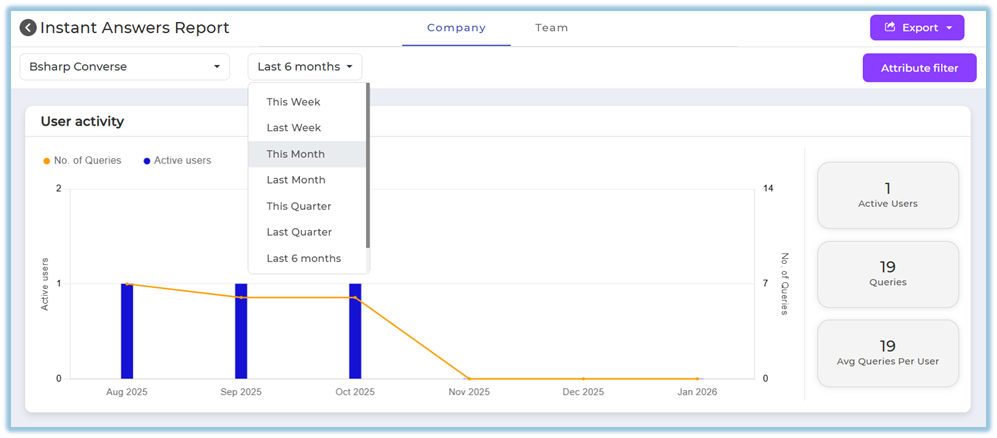997x438 pixels.
Task: Choose This Month option
Action: point(295,154)
